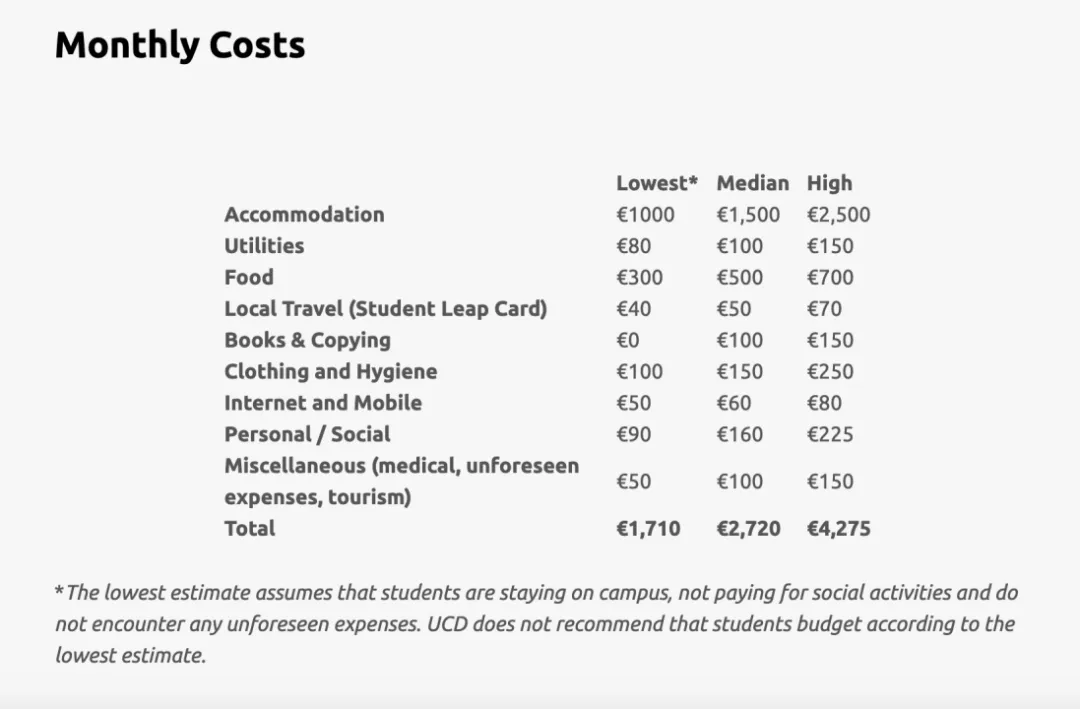Click the Miscellaneous expenses row label
The image size is (1080, 709).
[x=402, y=481]
